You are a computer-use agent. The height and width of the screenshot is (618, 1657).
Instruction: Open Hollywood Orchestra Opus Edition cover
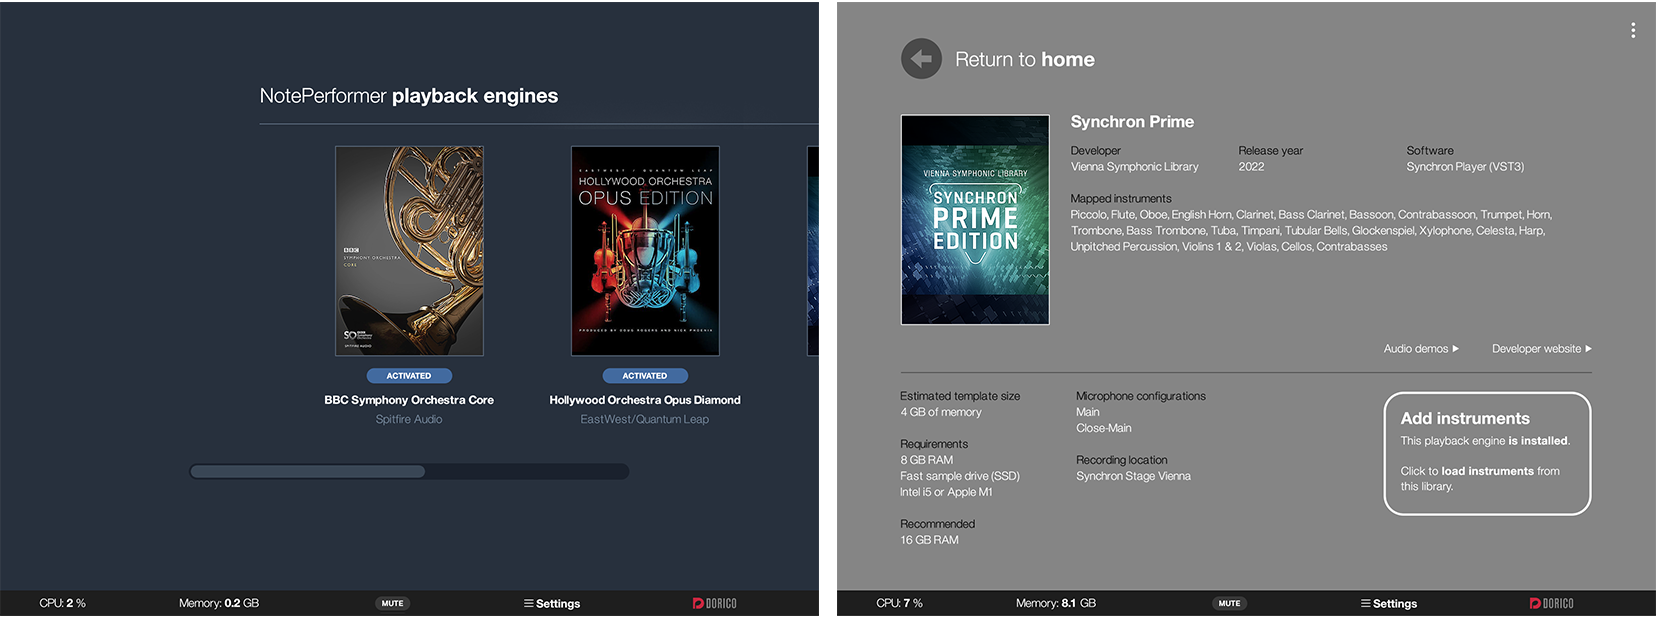(x=645, y=251)
